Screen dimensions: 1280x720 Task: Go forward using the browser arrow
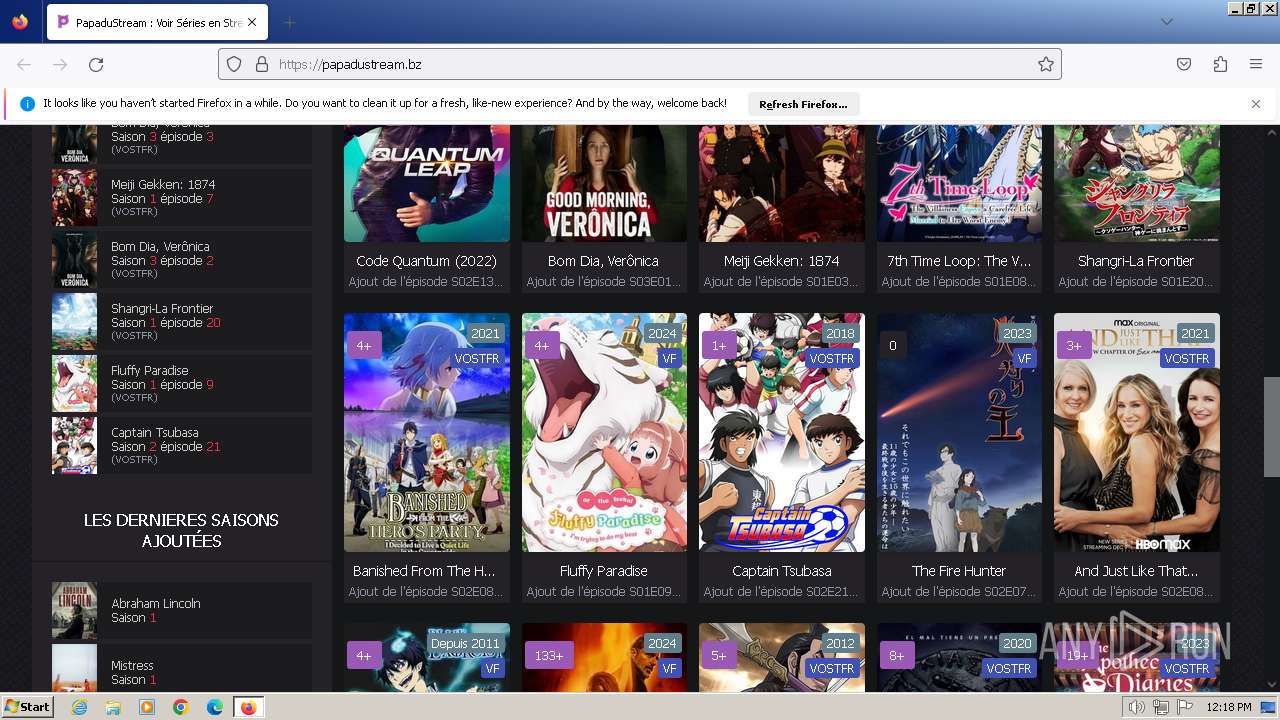(x=60, y=64)
